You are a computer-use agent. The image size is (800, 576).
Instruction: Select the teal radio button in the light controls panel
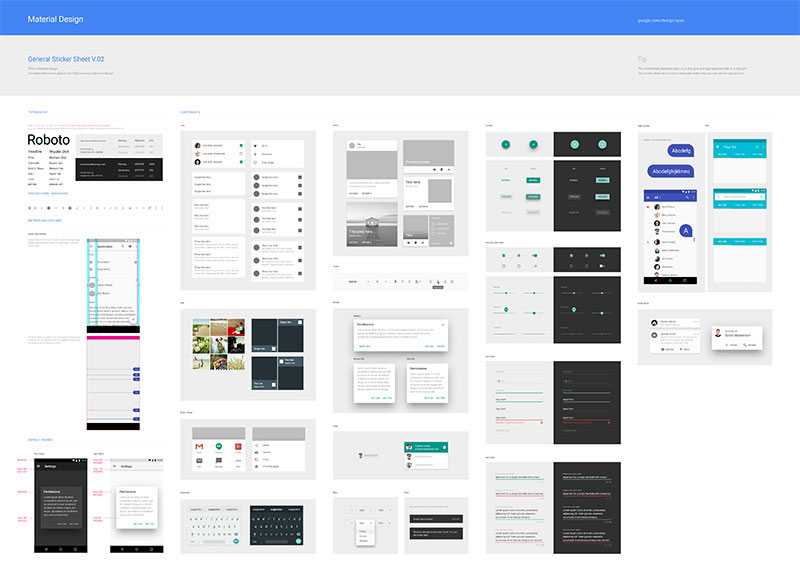[518, 255]
